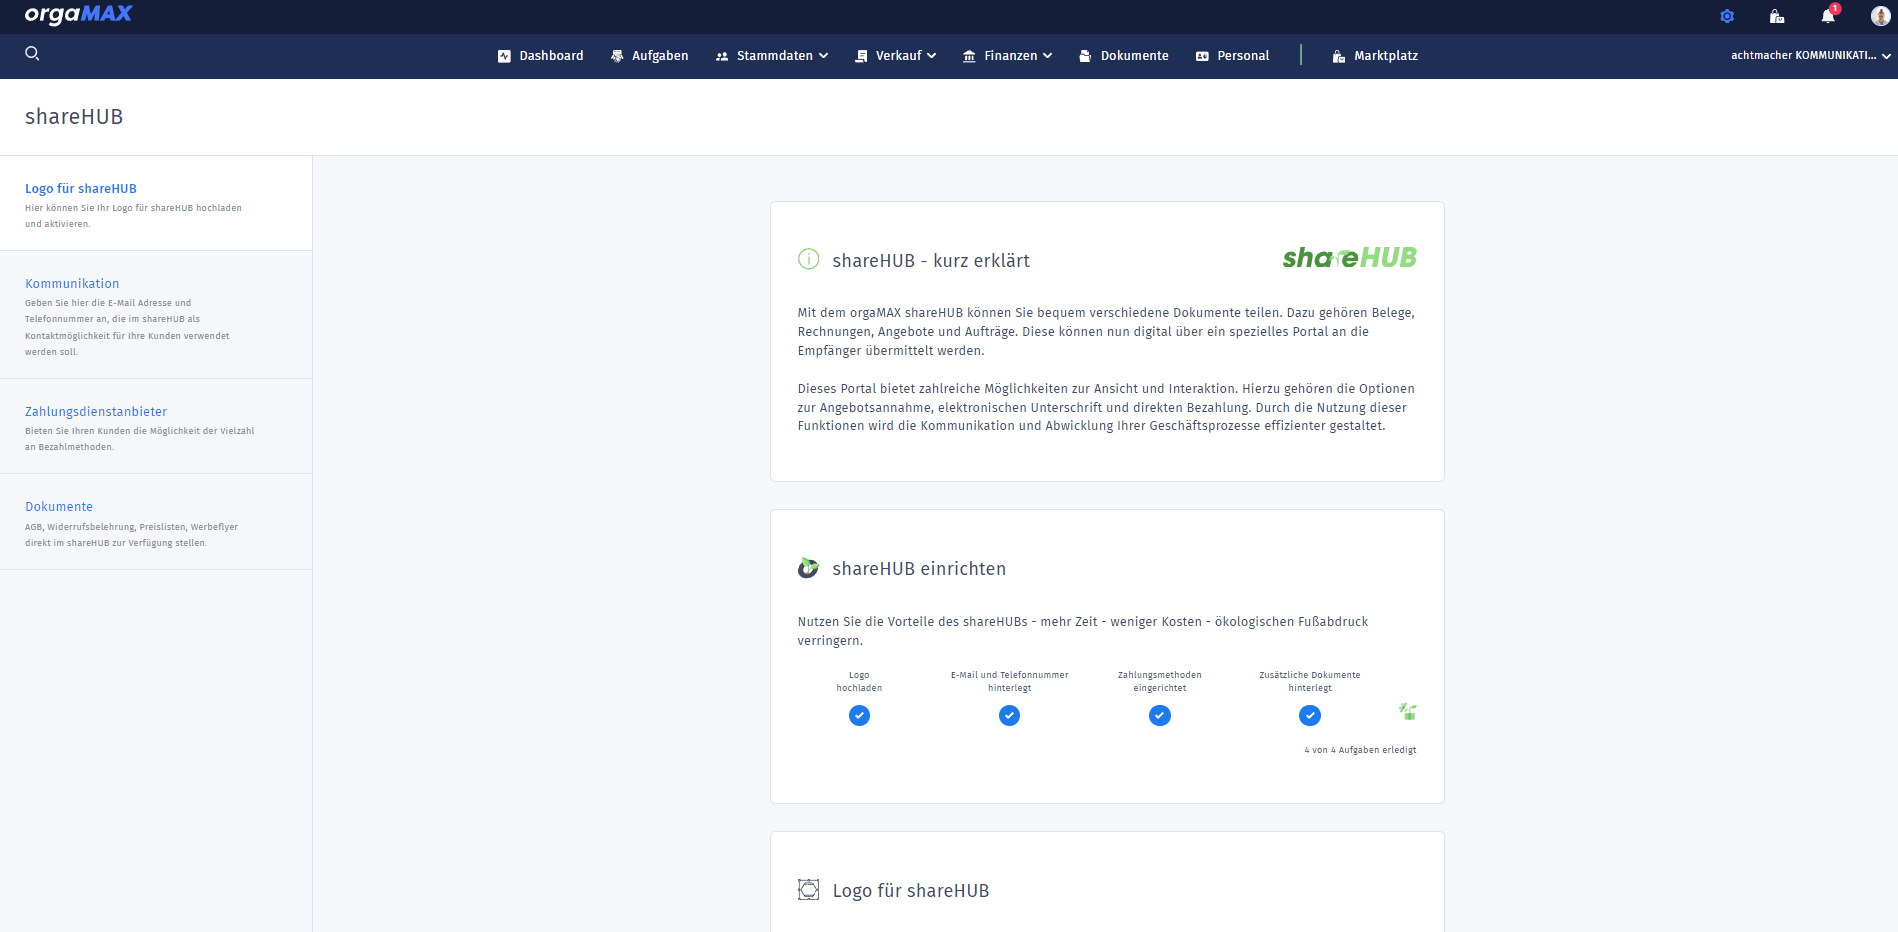Click the icon beside 'shareHUB einrichten'

pyautogui.click(x=808, y=568)
